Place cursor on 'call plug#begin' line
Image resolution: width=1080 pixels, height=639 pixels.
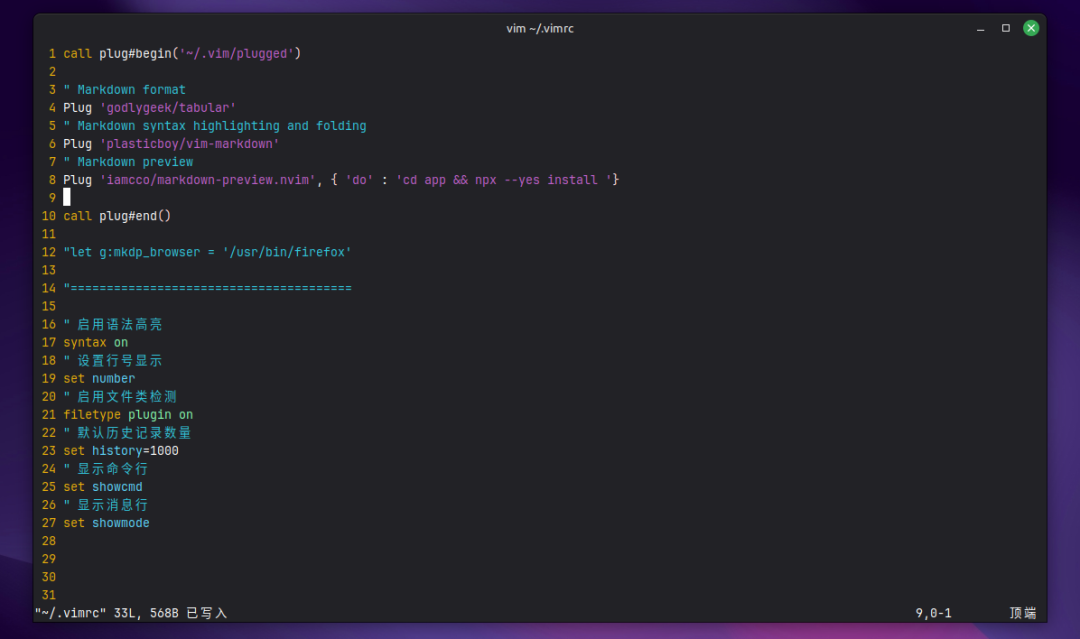pos(182,54)
